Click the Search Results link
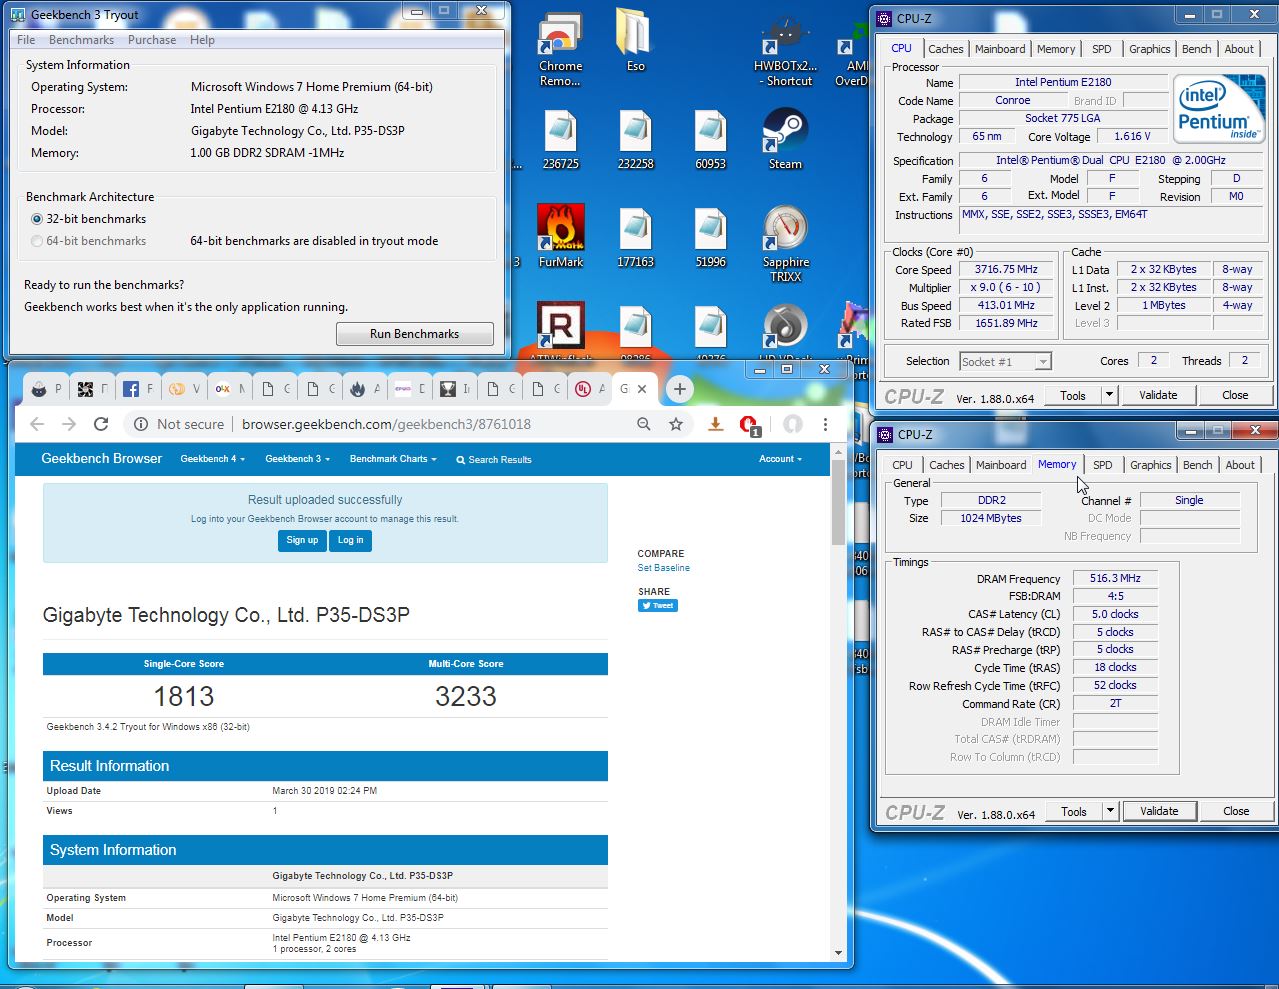 [x=494, y=460]
